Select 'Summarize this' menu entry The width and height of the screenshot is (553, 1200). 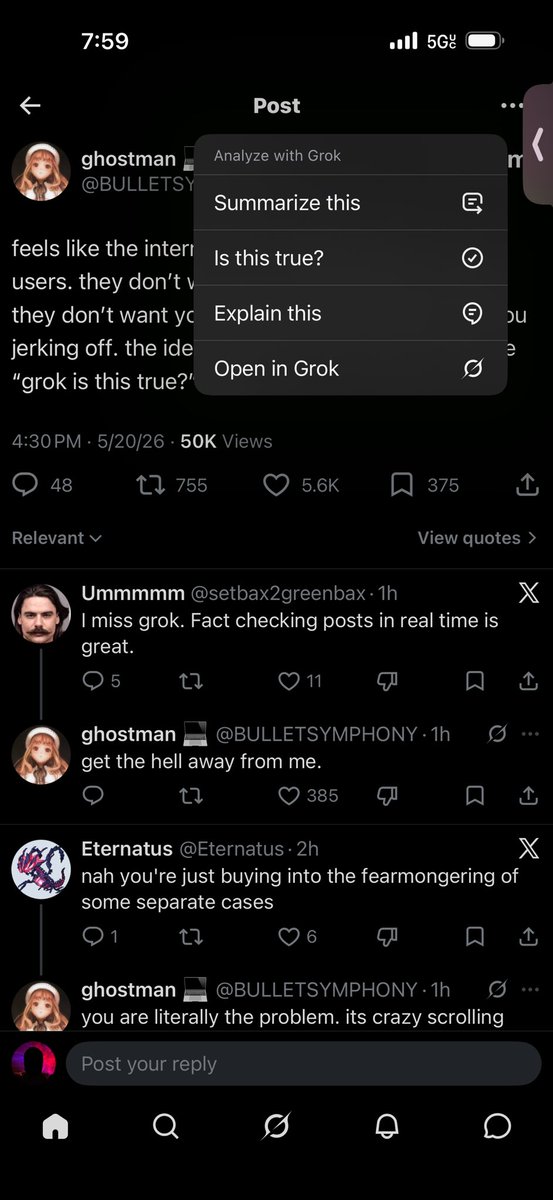pyautogui.click(x=350, y=203)
